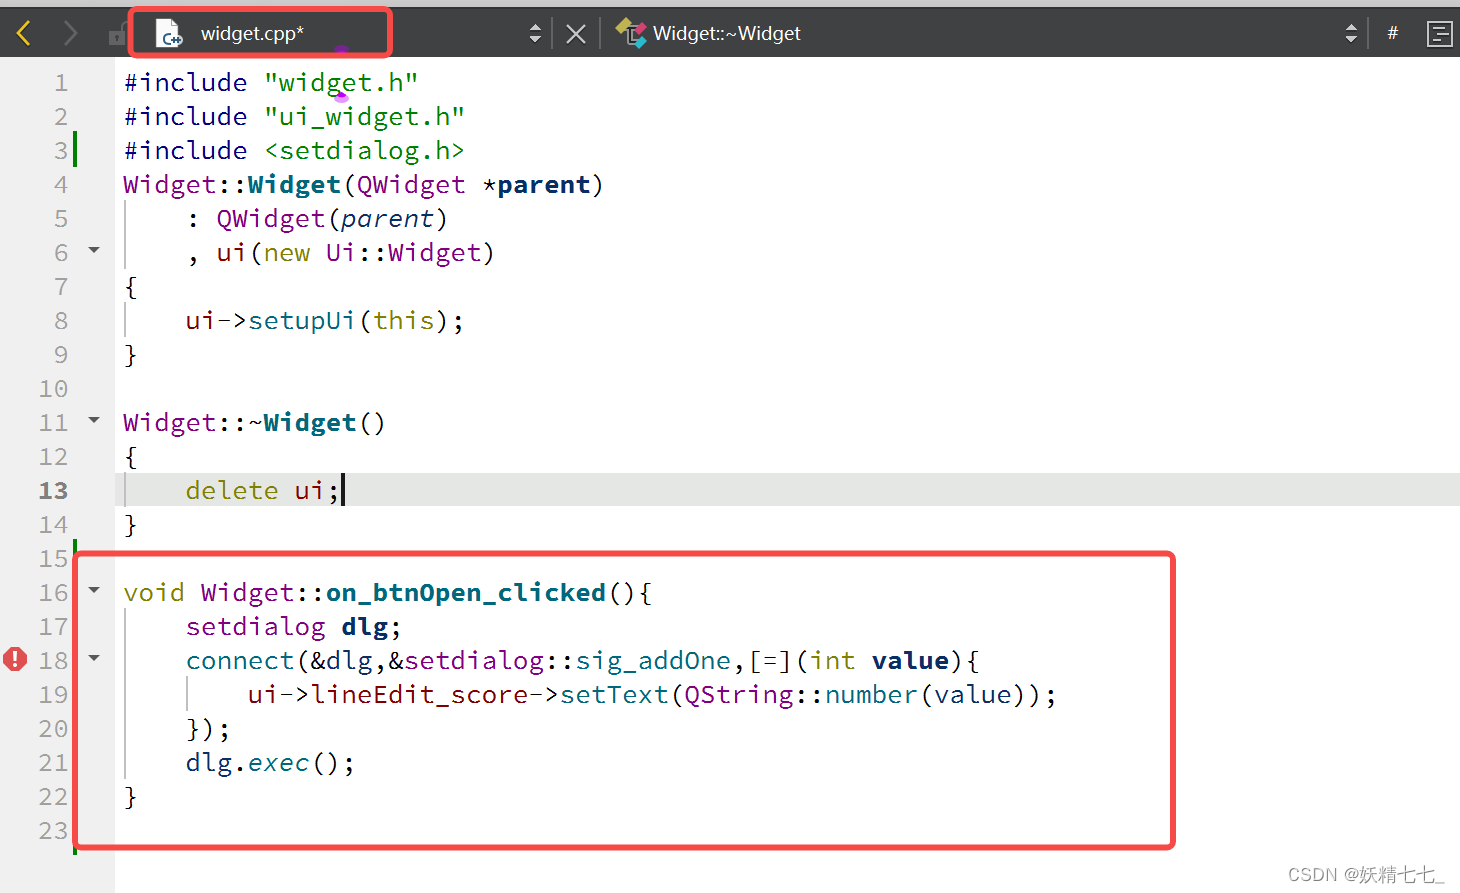Click 'setText' on line 19
The height and width of the screenshot is (893, 1460).
(x=614, y=695)
